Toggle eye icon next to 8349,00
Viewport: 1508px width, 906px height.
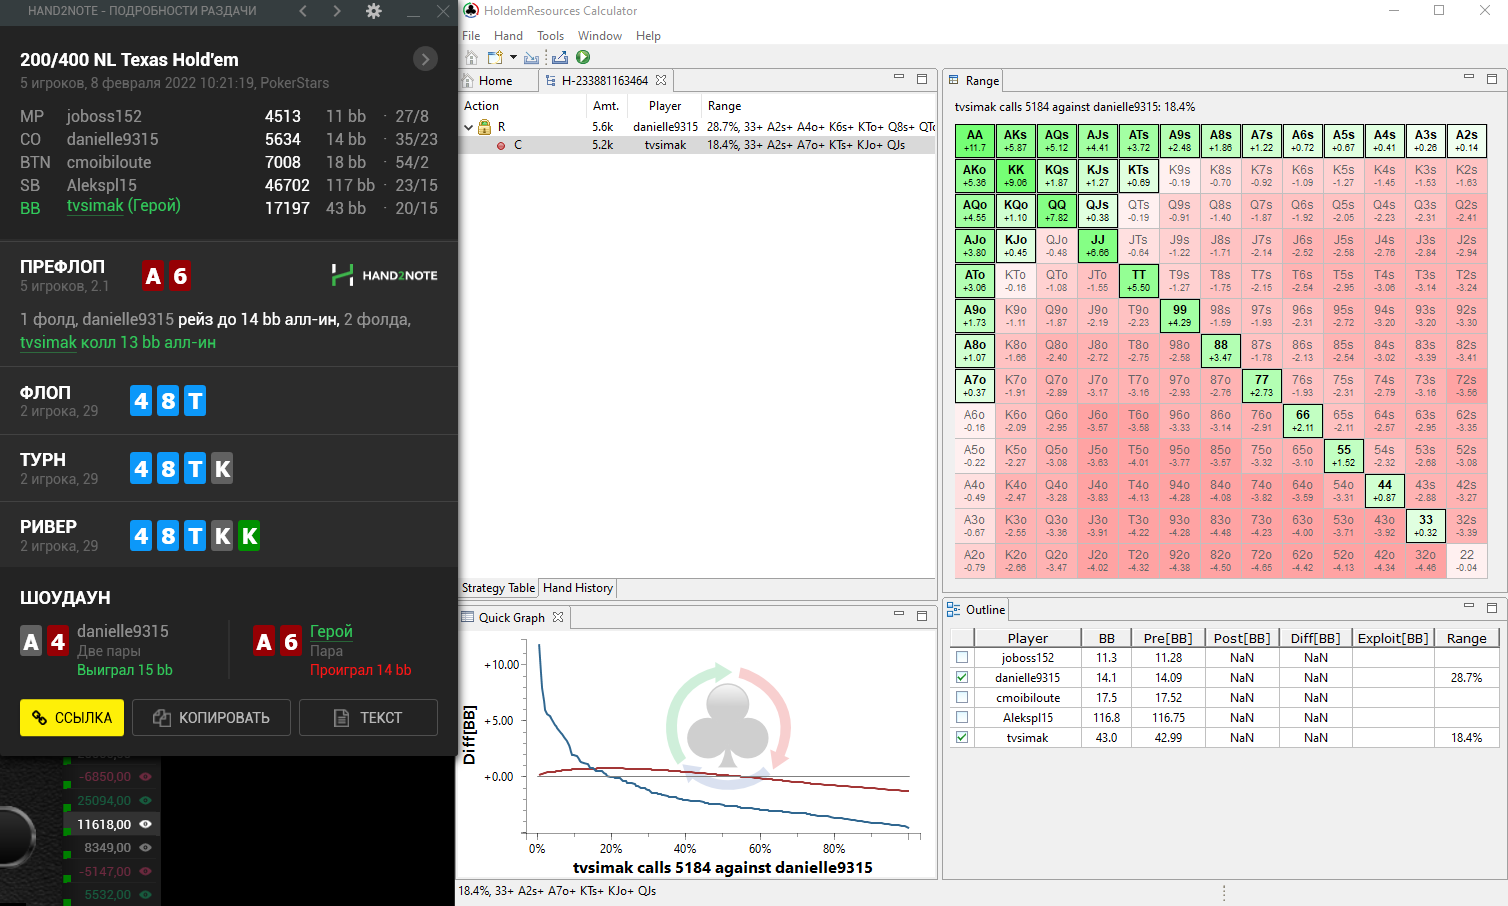146,847
